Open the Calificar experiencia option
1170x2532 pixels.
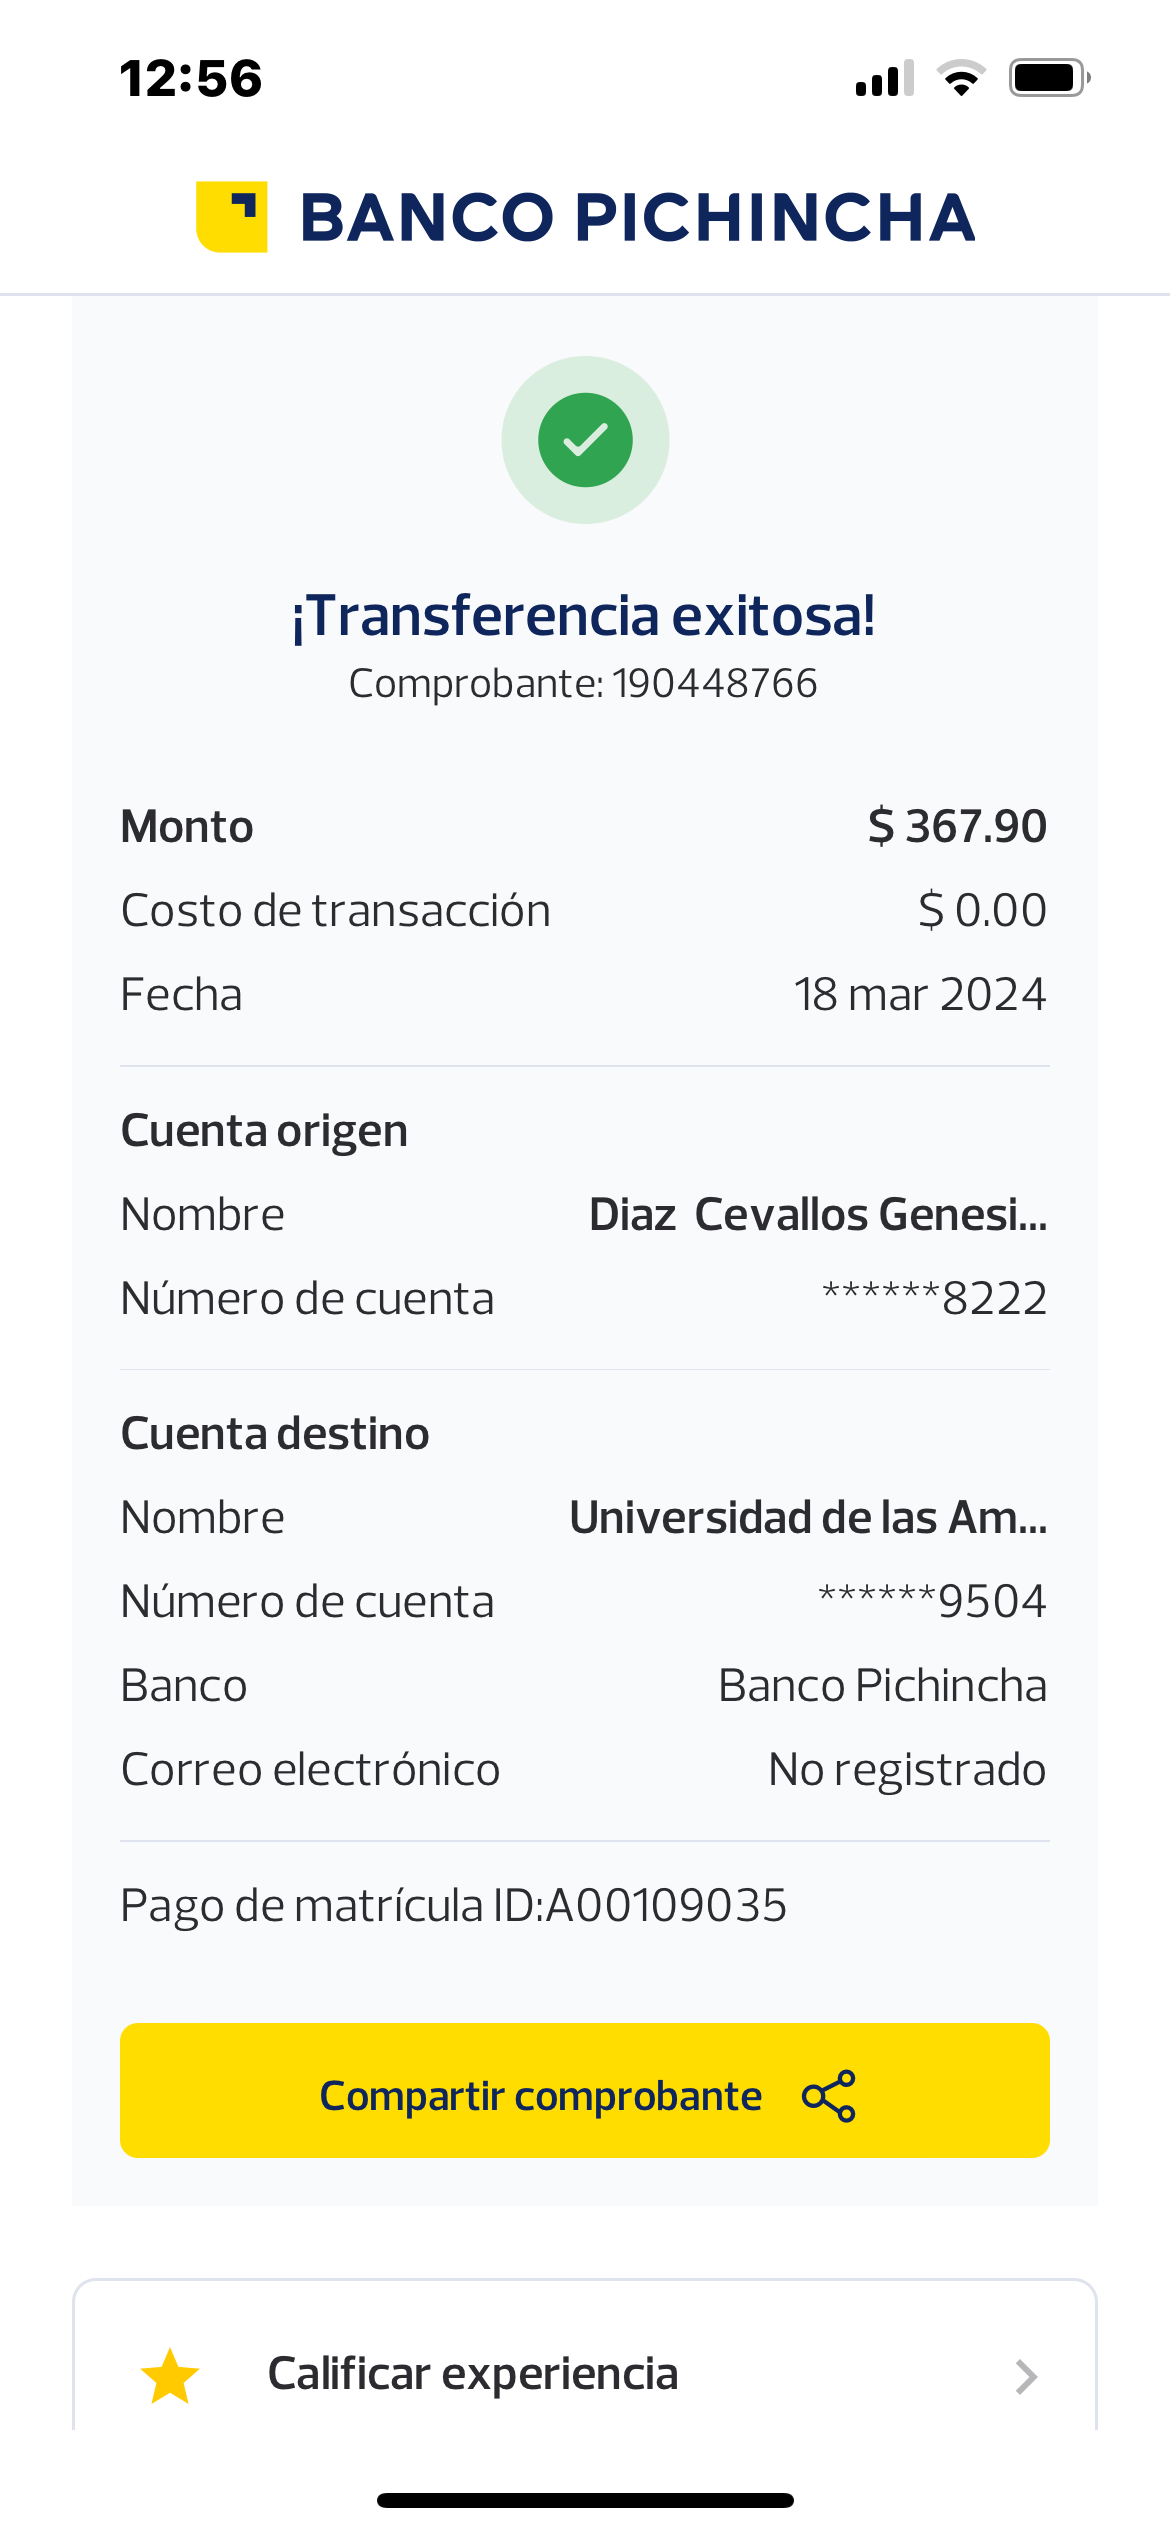(x=473, y=2374)
